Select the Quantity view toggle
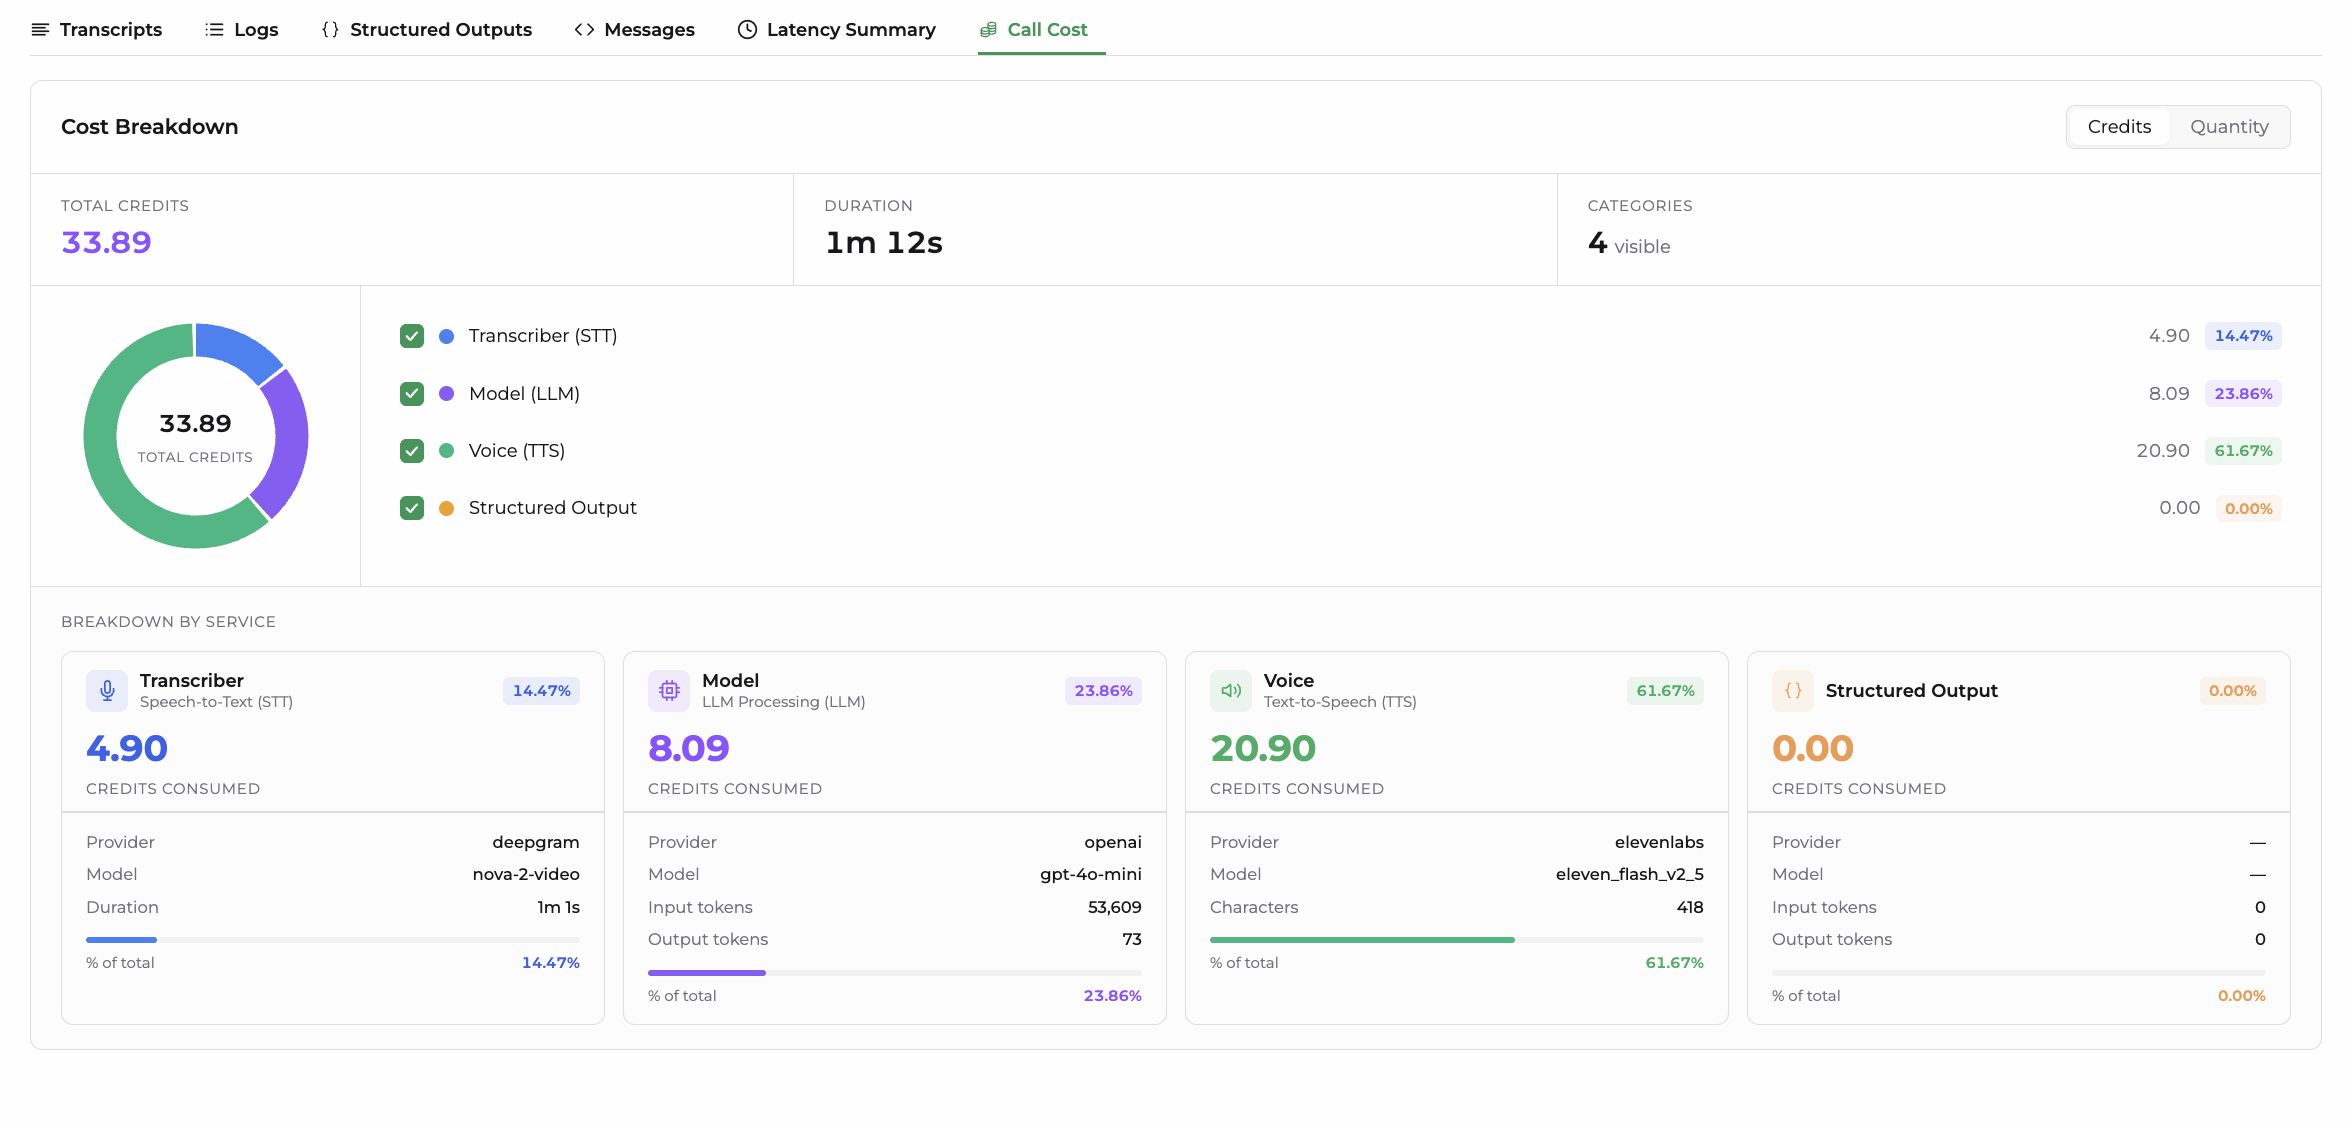 point(2229,127)
